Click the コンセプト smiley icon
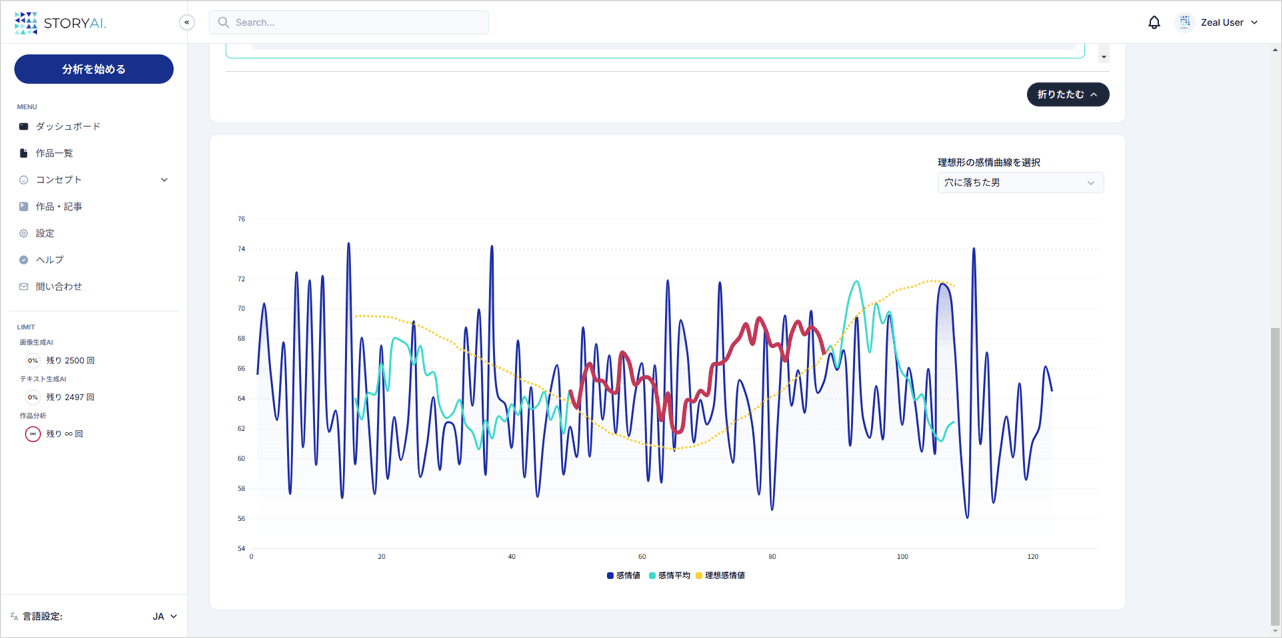This screenshot has width=1282, height=638. click(x=24, y=180)
